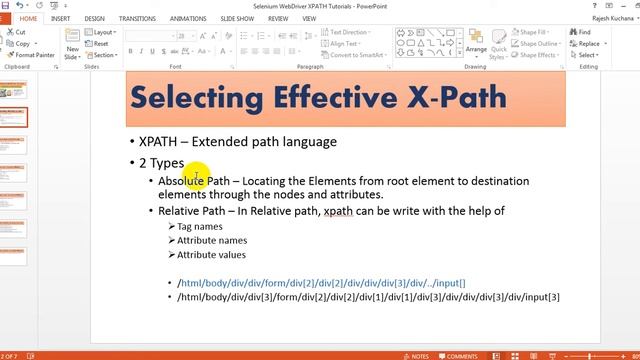Save the presentation from Quick Access Toolbar
Screen dimensions: 640x360
(x=5, y=6)
